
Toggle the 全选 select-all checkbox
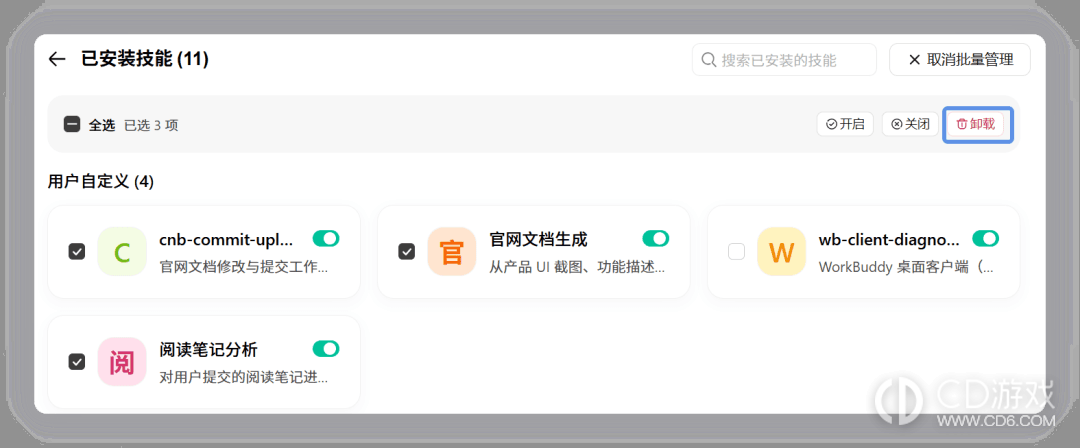coord(72,125)
